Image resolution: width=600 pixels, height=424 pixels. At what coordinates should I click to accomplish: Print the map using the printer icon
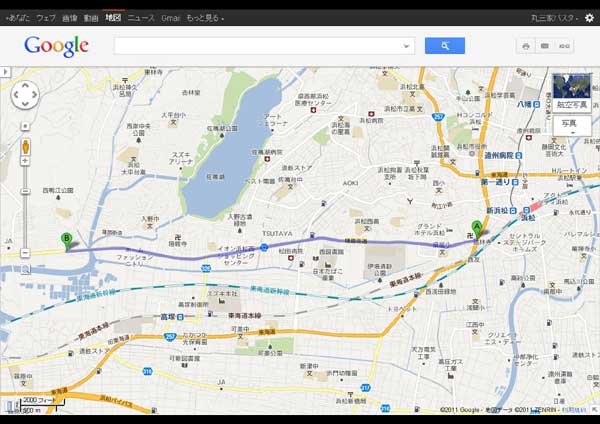526,46
